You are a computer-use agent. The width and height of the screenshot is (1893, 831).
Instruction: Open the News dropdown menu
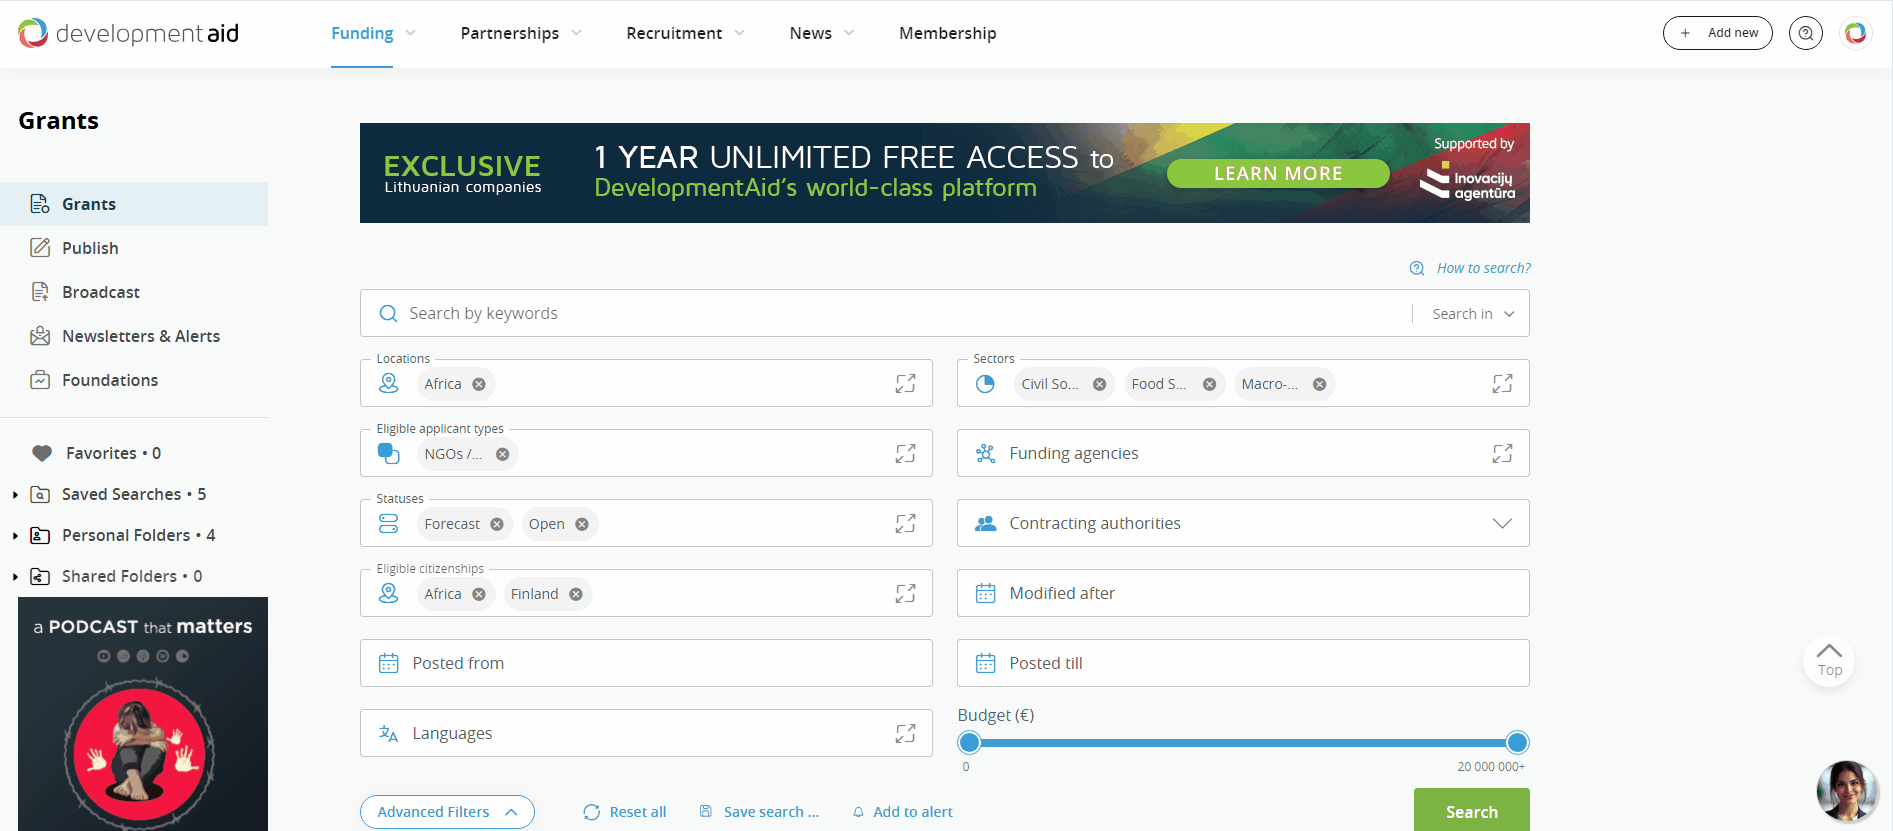click(822, 33)
